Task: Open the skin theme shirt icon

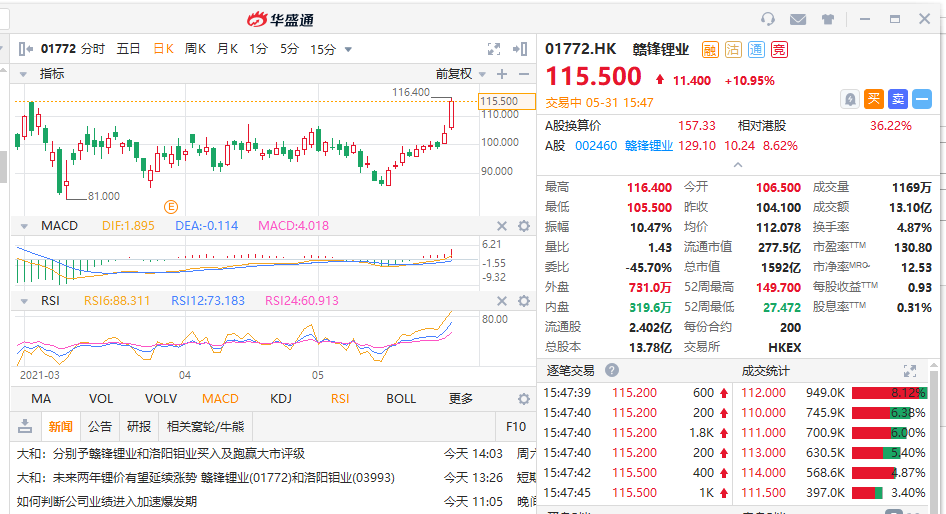Action: tap(828, 19)
